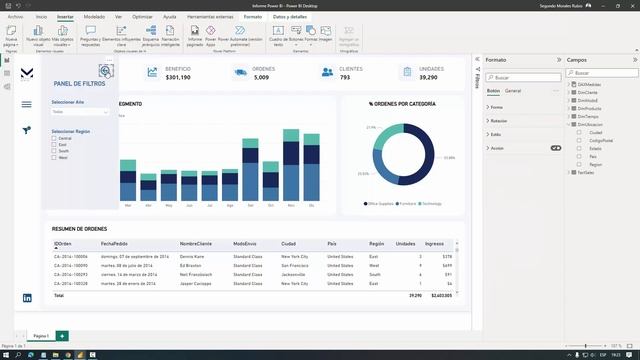Image resolution: width=640 pixels, height=360 pixels.
Task: Insert a paginated report visual
Action: (195, 36)
